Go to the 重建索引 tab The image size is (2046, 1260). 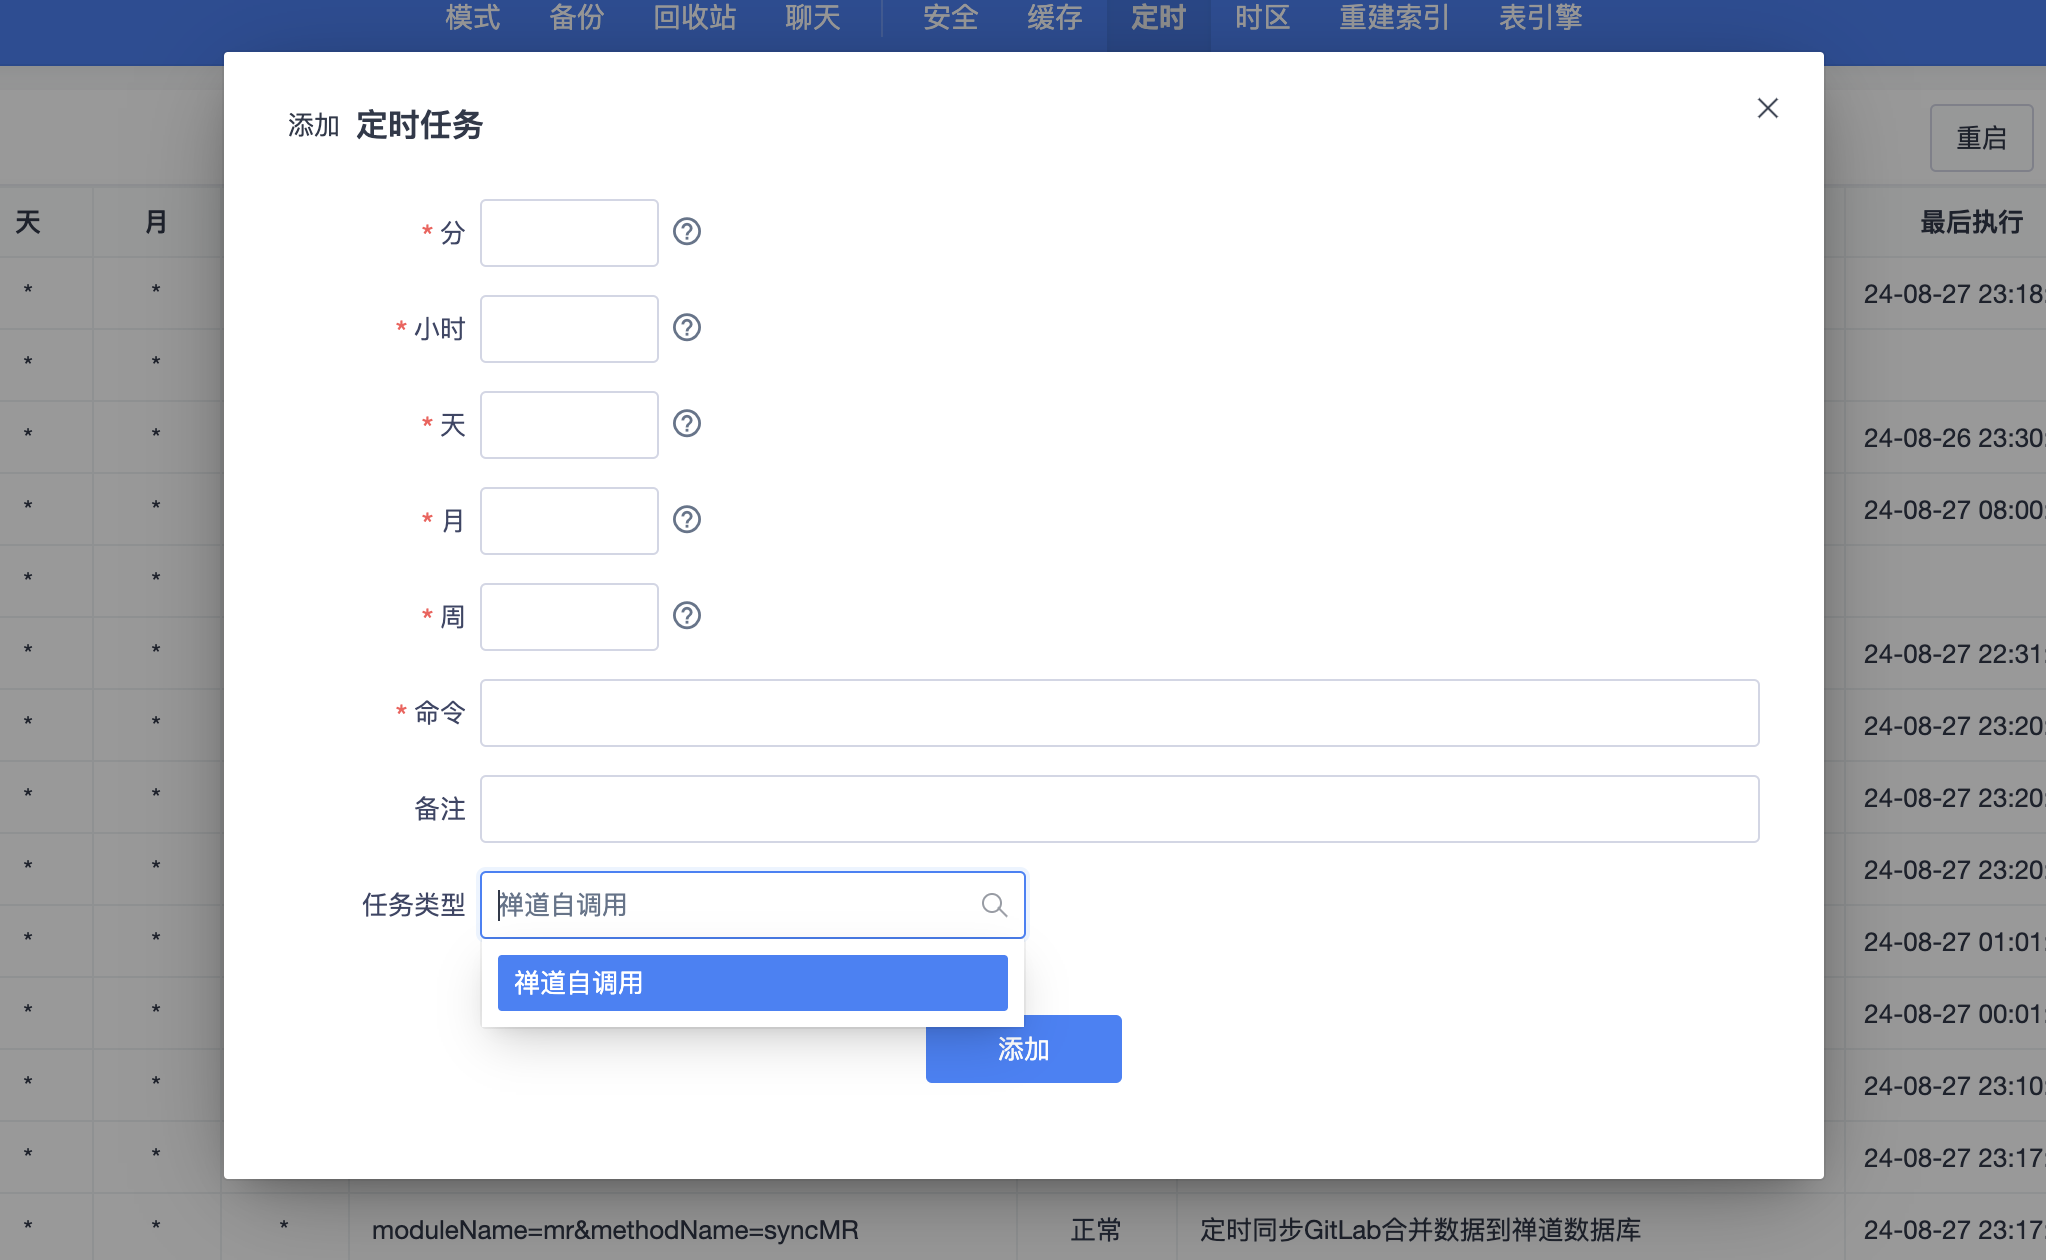(1394, 18)
